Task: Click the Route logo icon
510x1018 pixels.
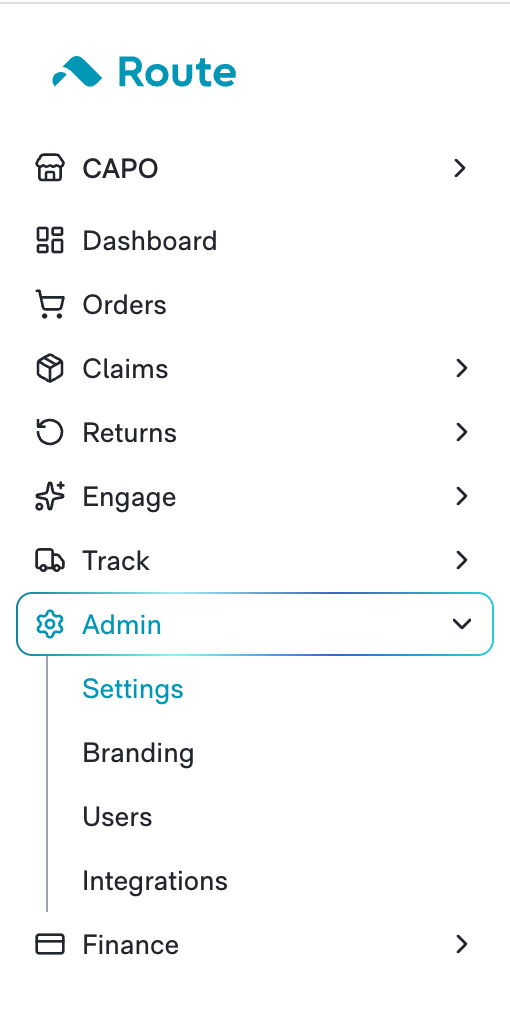Action: (x=77, y=71)
